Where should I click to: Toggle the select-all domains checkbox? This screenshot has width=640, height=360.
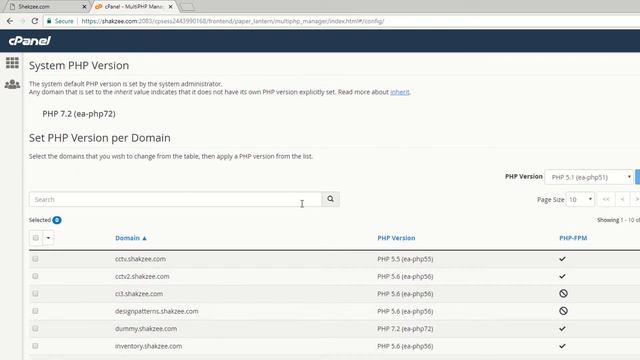(36, 238)
